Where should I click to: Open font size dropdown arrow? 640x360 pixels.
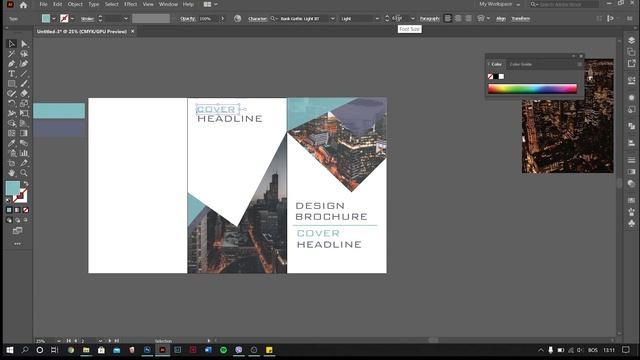413,18
